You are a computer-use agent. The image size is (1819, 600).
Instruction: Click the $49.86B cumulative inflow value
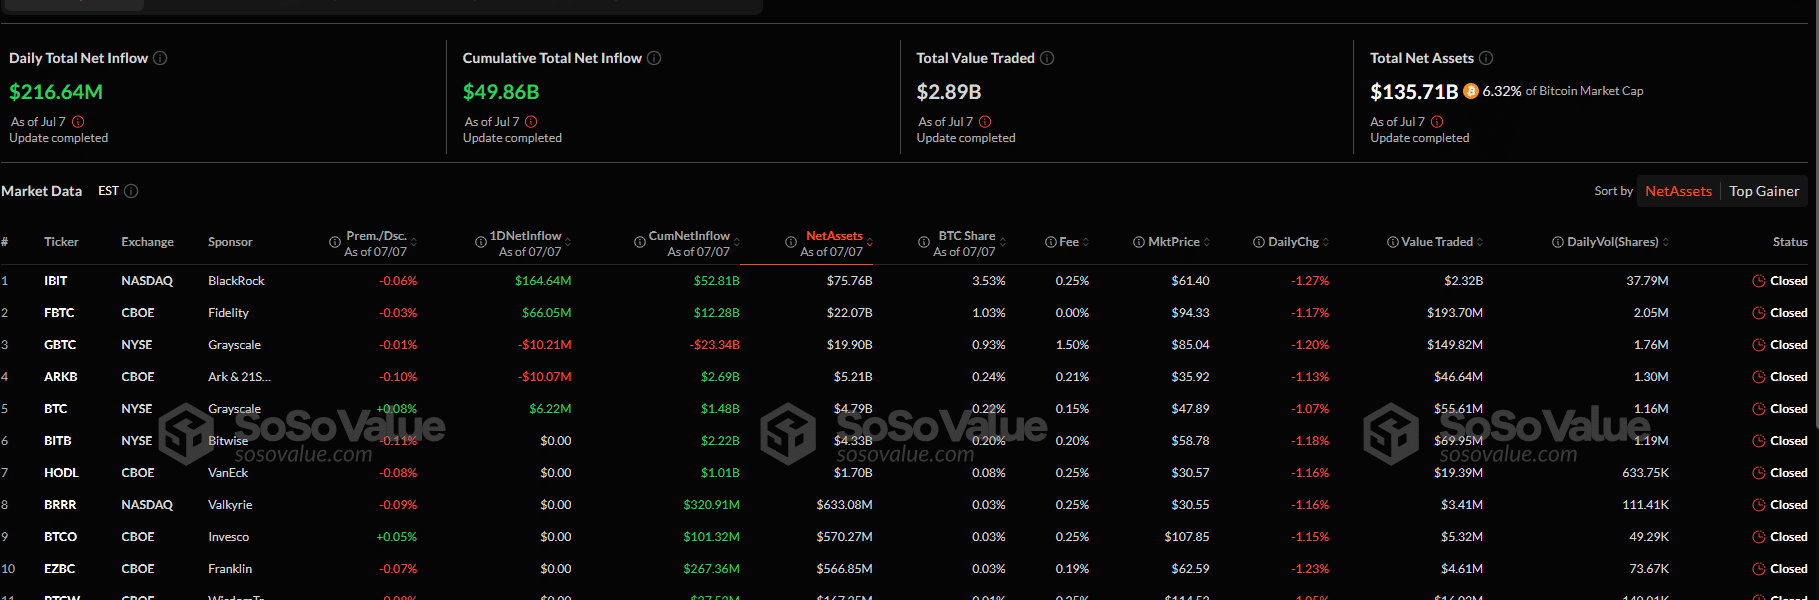click(501, 92)
